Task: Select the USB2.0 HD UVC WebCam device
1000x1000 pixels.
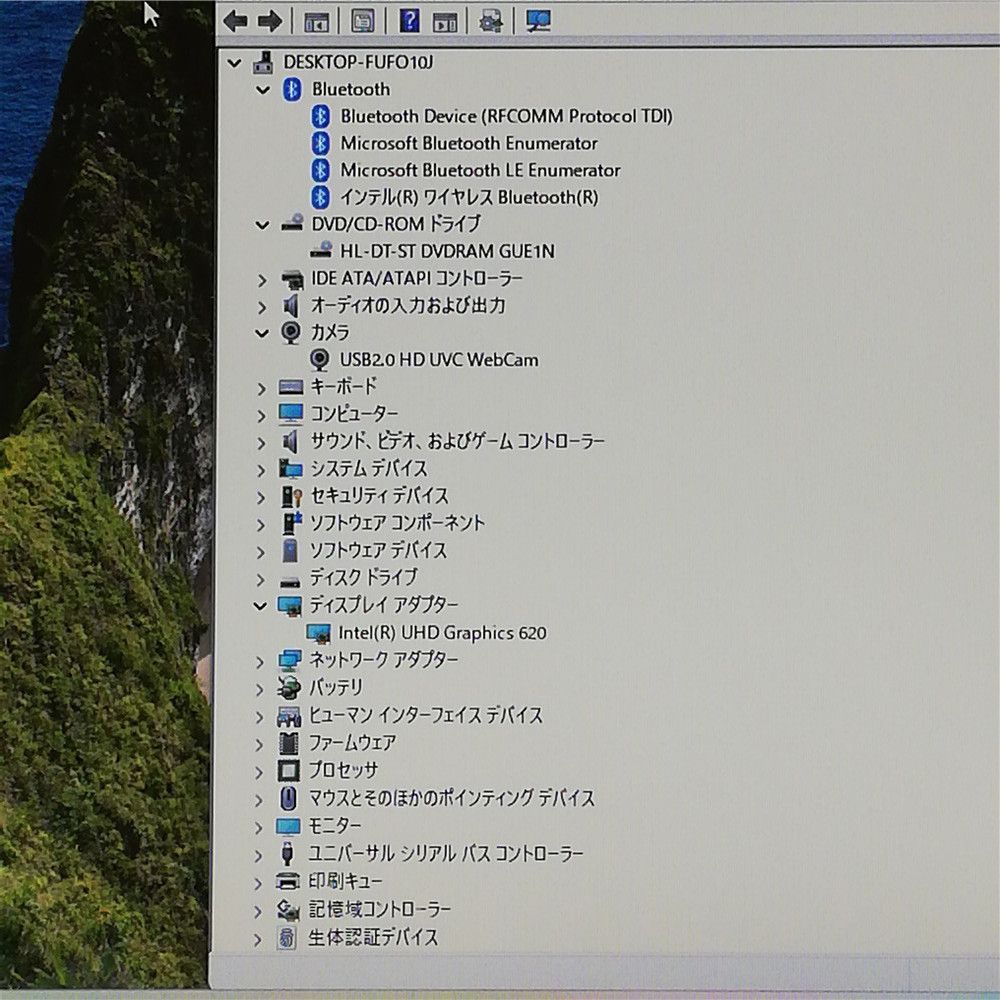Action: [438, 359]
